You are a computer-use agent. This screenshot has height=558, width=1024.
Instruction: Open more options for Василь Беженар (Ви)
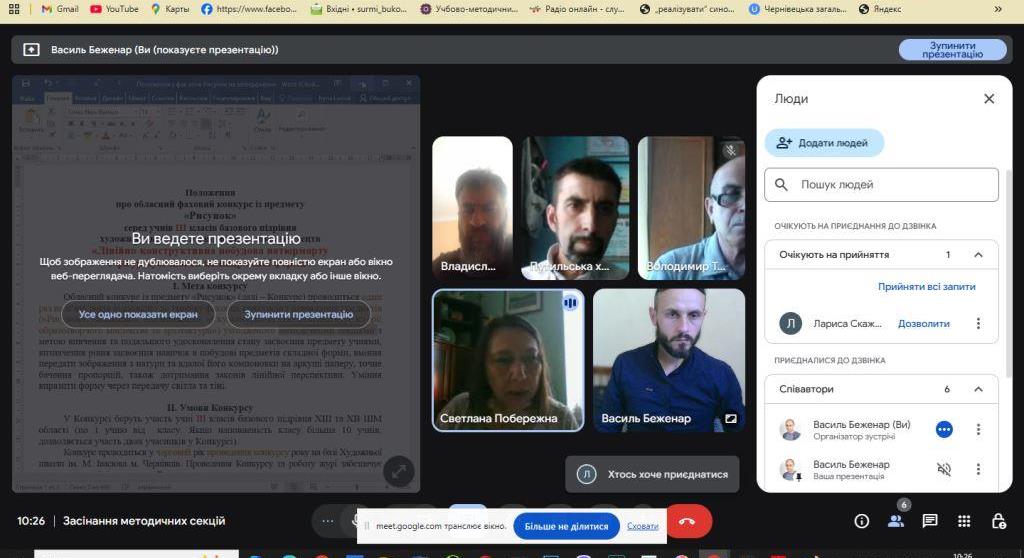coord(978,430)
